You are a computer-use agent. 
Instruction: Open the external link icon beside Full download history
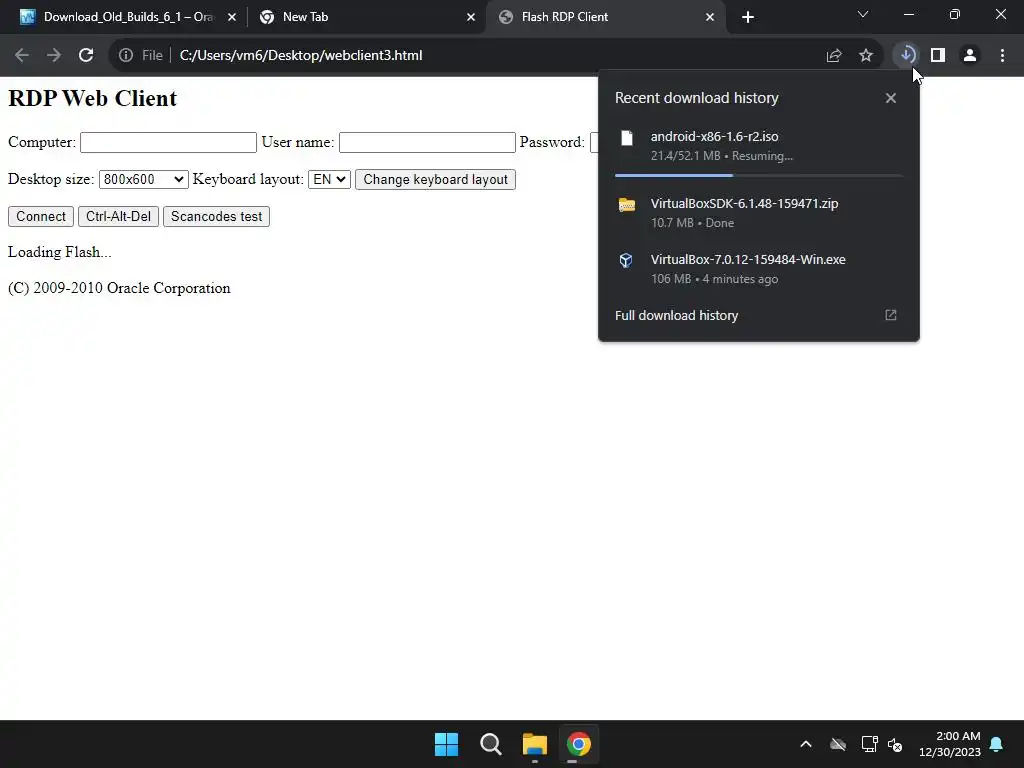(x=891, y=315)
